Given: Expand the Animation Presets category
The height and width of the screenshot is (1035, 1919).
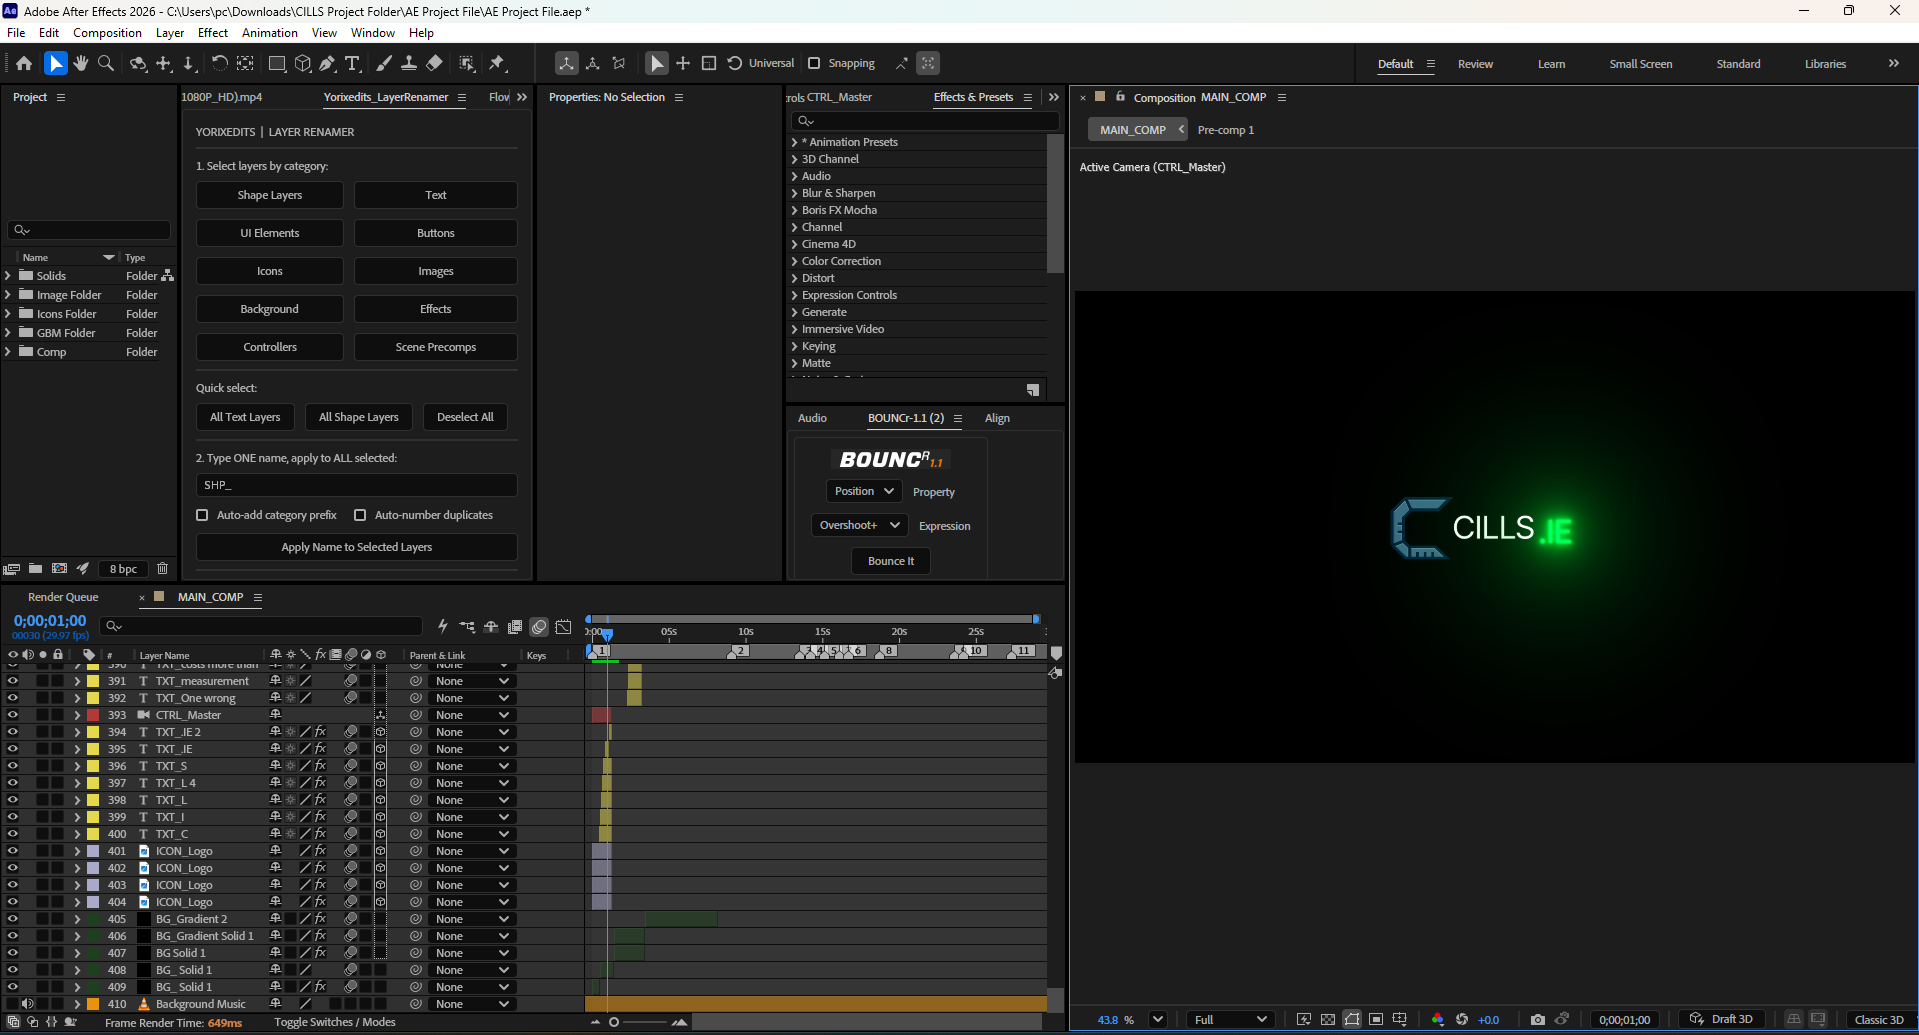Looking at the screenshot, I should coord(795,142).
